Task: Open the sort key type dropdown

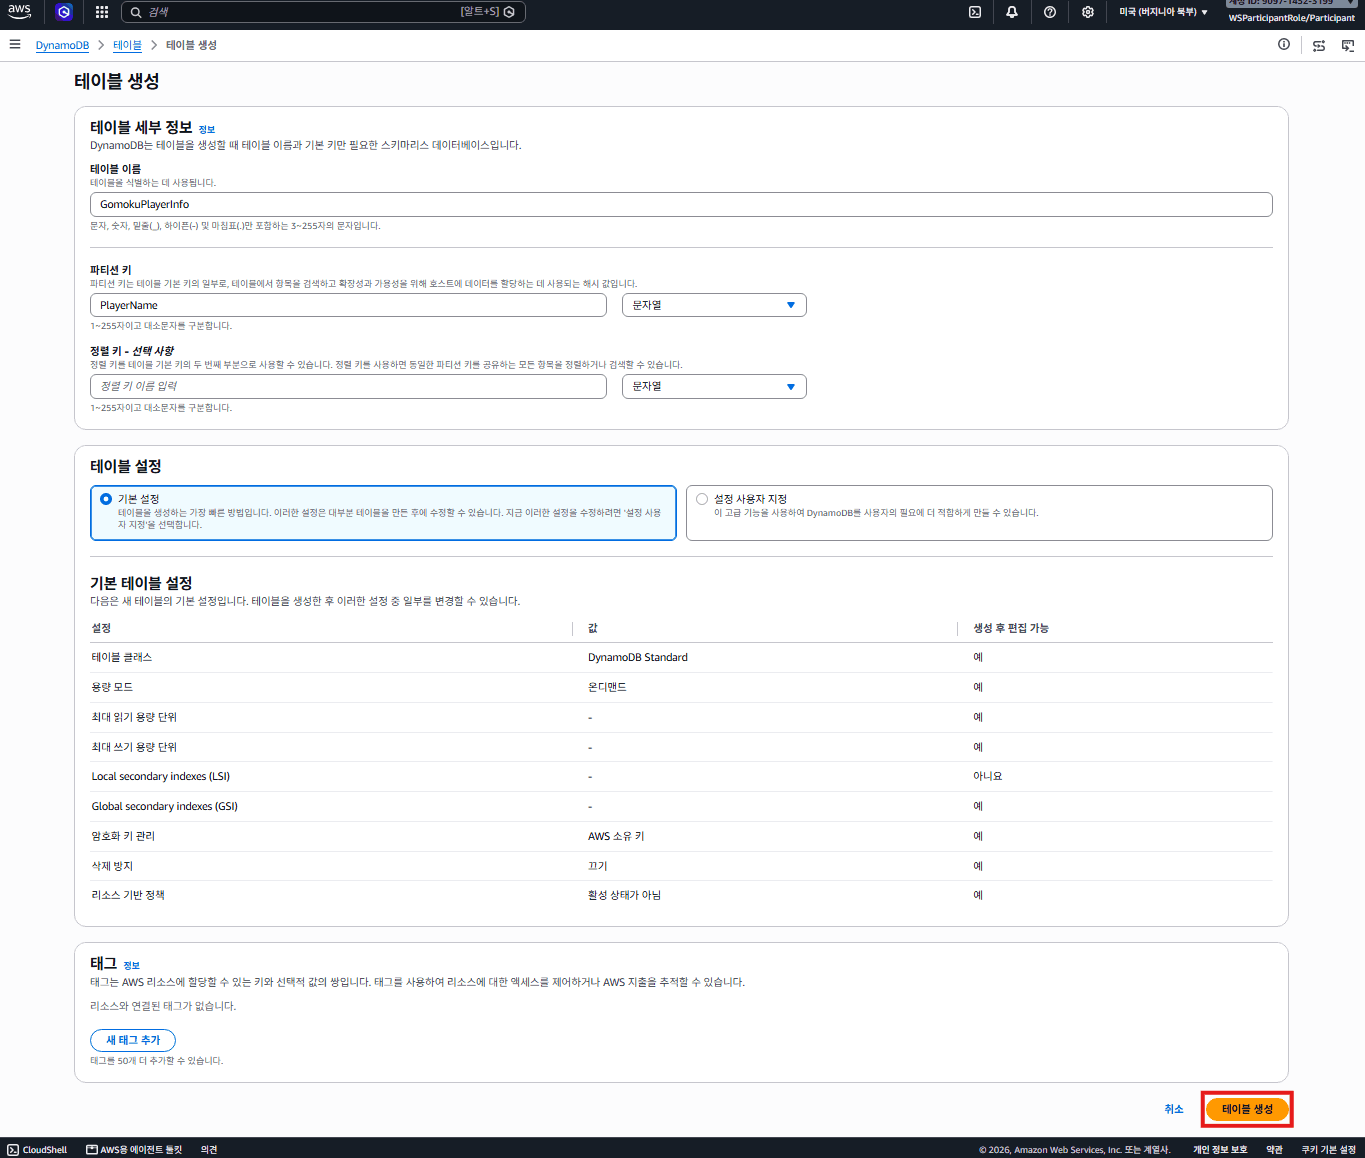Action: coord(714,387)
